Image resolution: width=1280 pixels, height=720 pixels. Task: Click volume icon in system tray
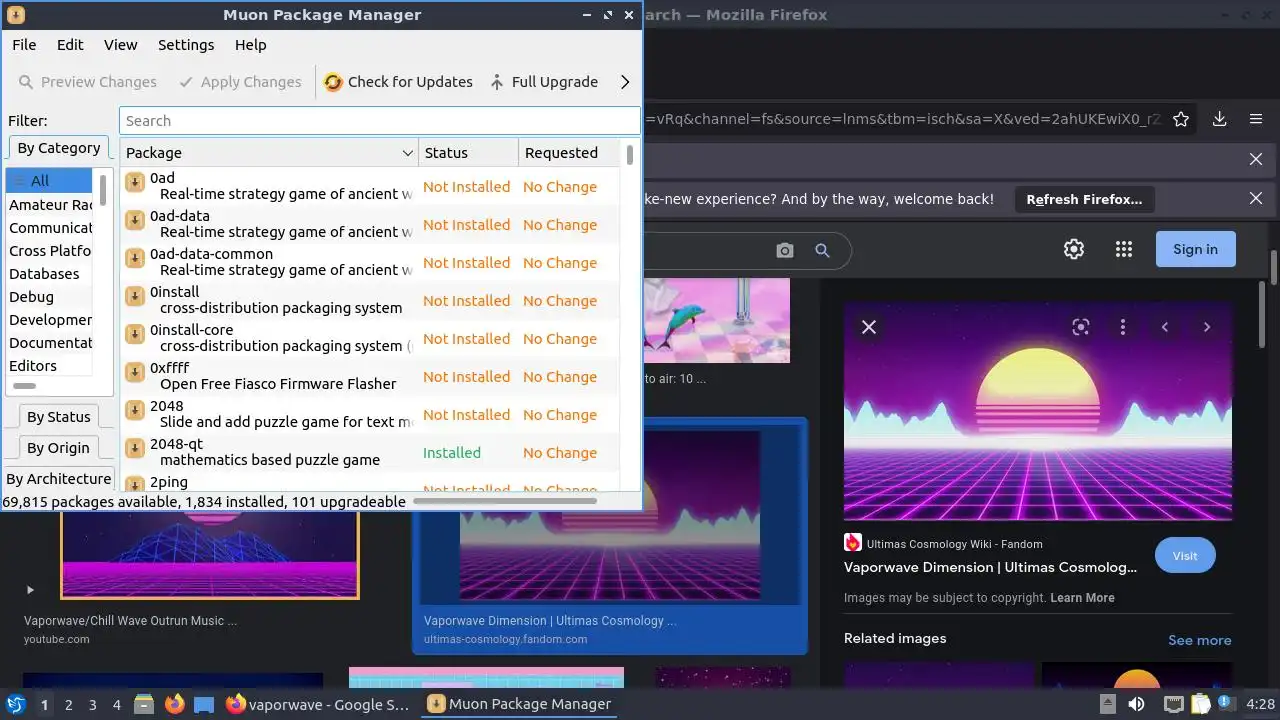1137,704
